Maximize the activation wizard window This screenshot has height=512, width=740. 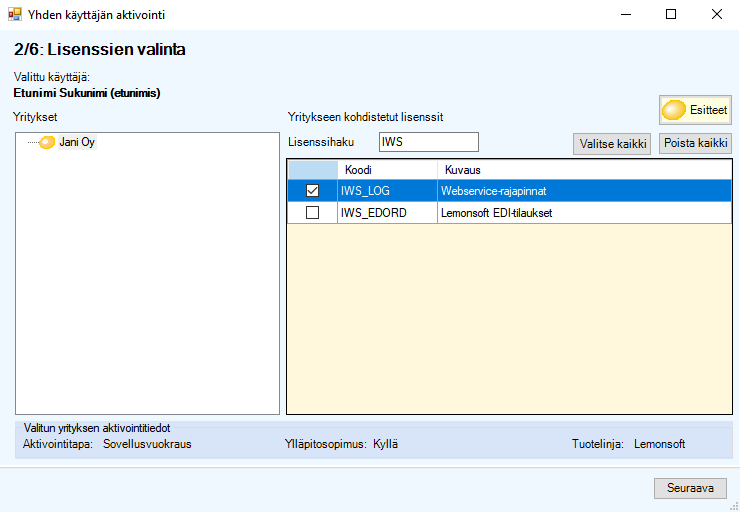coord(671,15)
